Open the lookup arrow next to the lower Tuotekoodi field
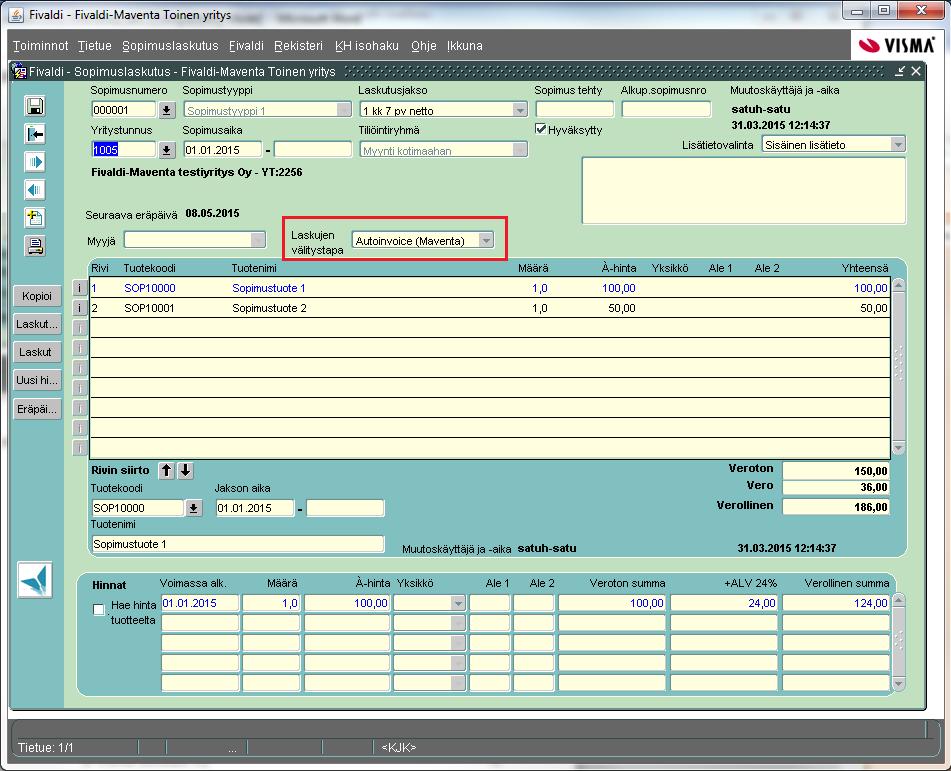Image resolution: width=951 pixels, height=771 pixels. (x=193, y=508)
